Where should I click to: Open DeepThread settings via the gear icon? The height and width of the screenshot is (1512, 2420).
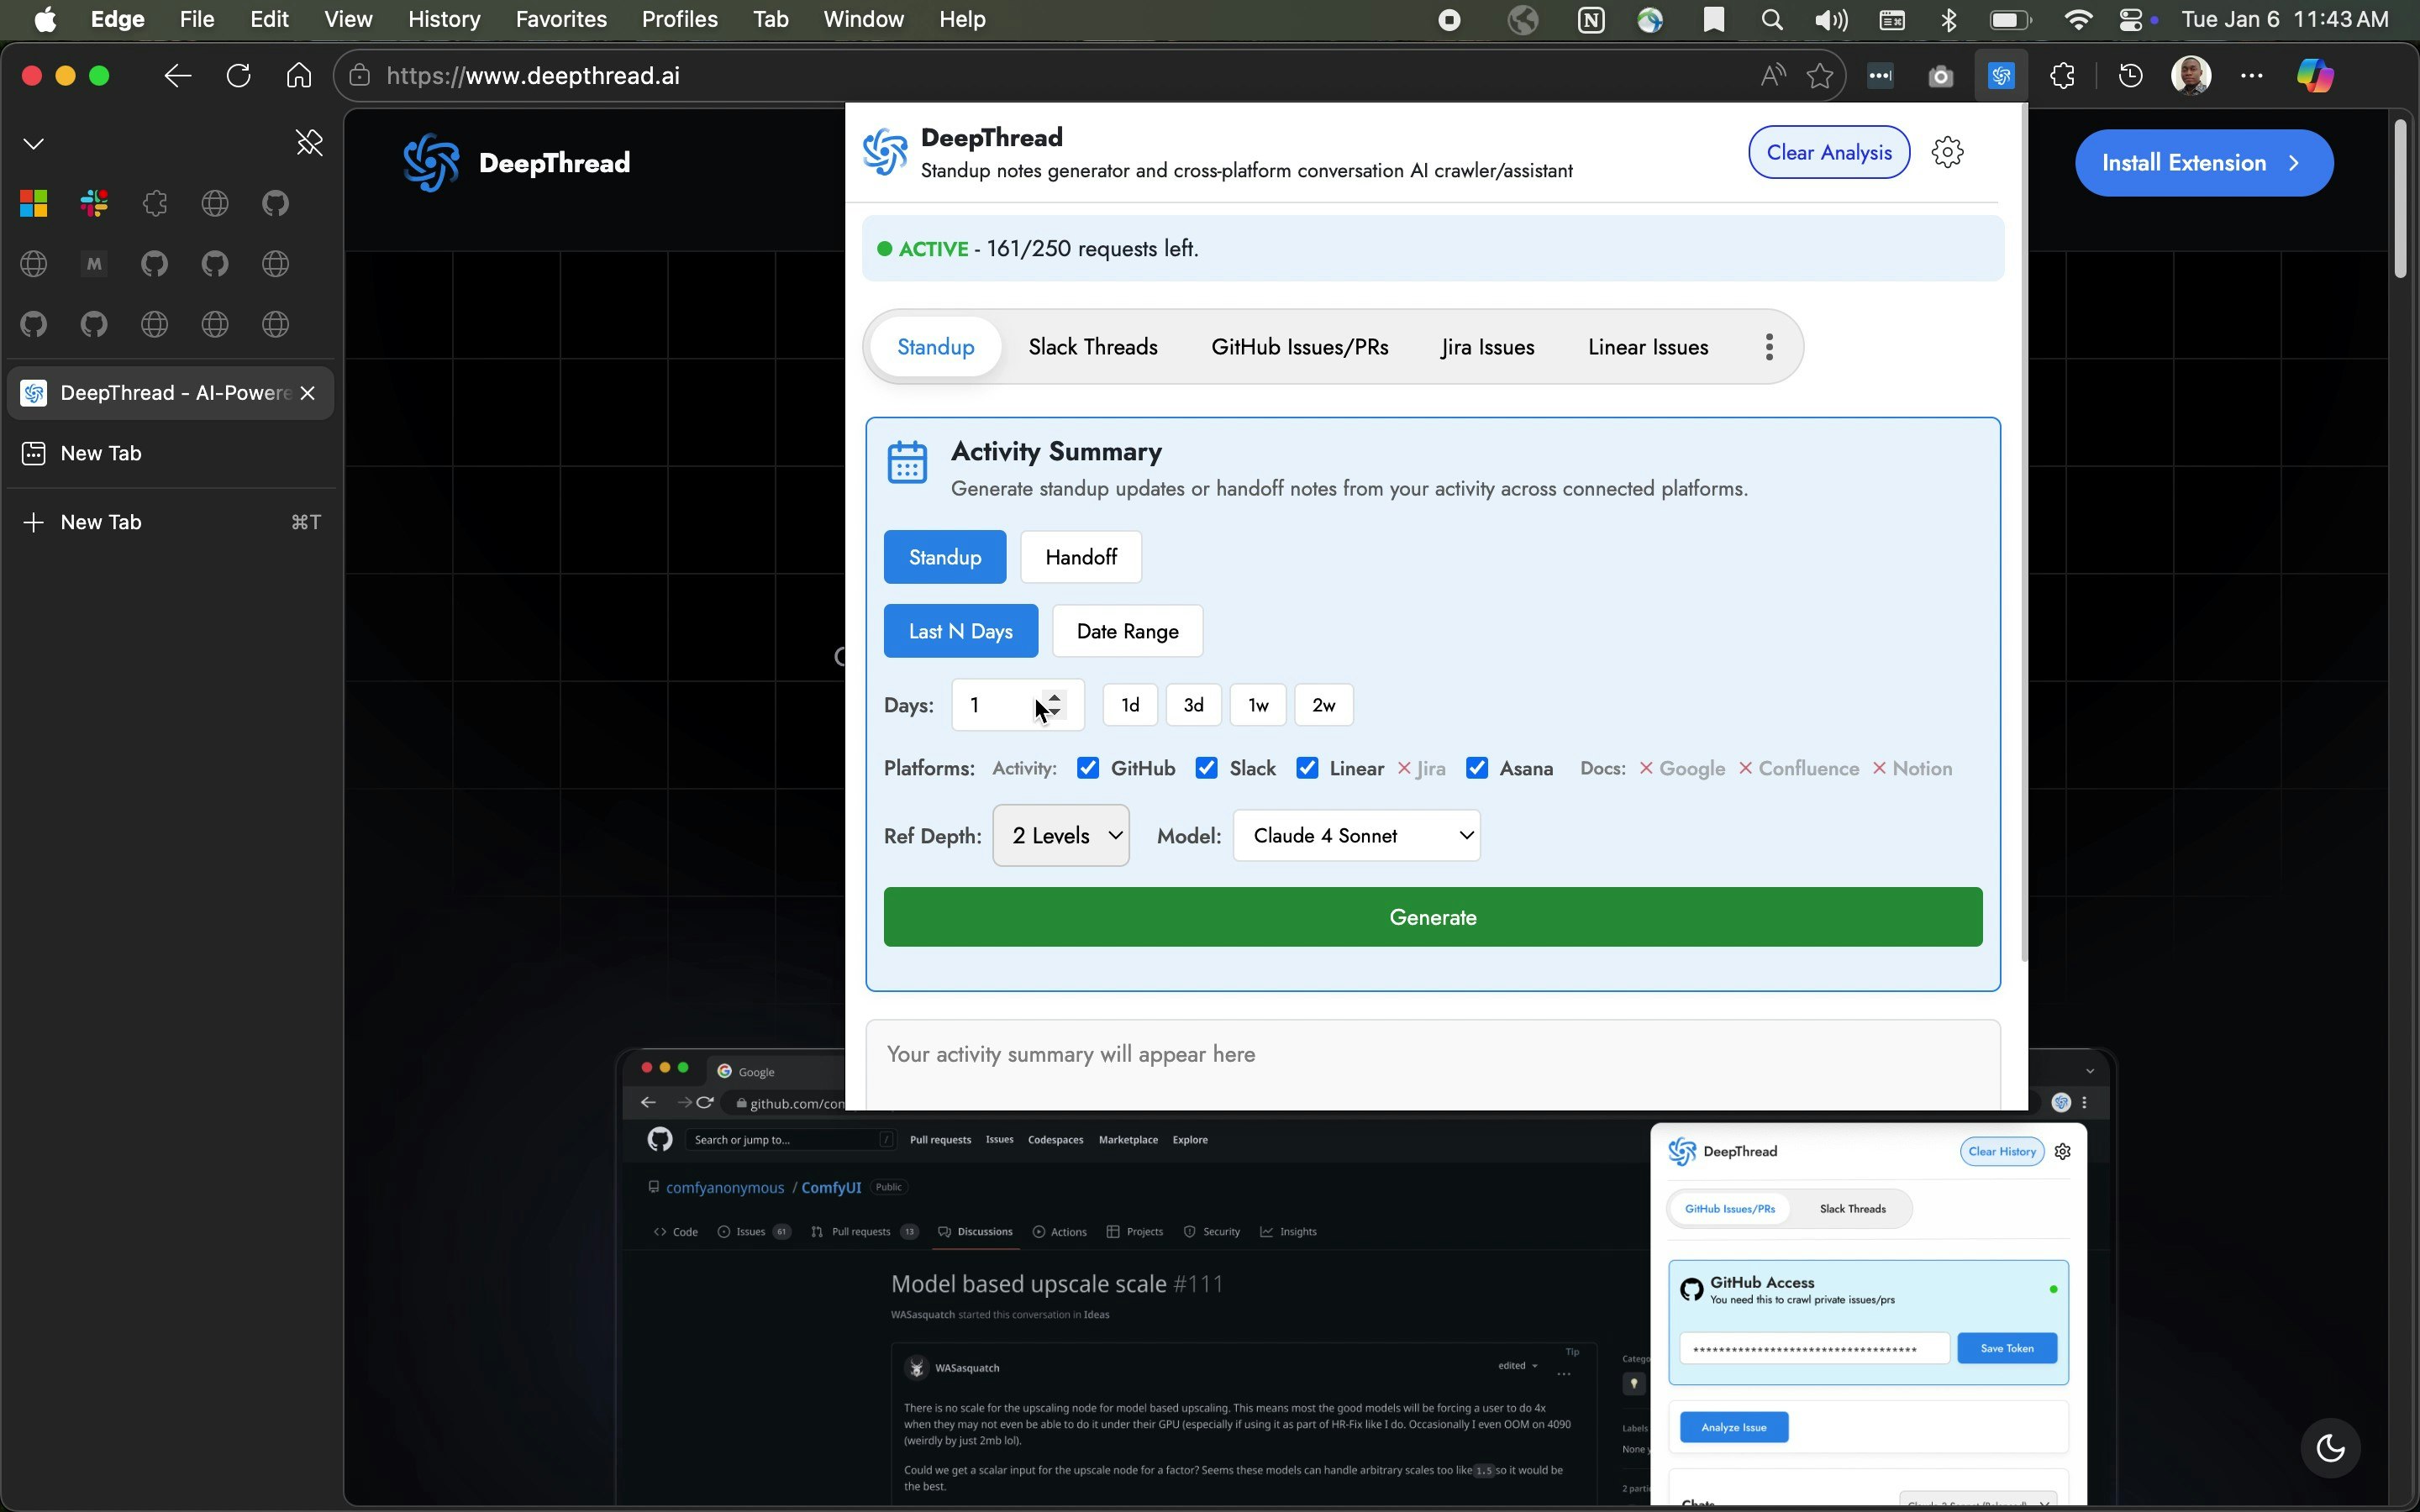(x=1947, y=151)
